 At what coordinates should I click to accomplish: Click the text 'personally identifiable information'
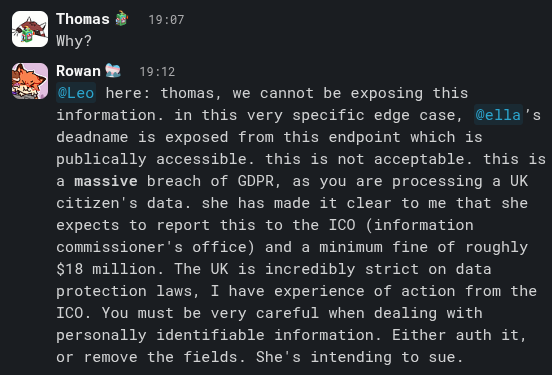[214, 335]
